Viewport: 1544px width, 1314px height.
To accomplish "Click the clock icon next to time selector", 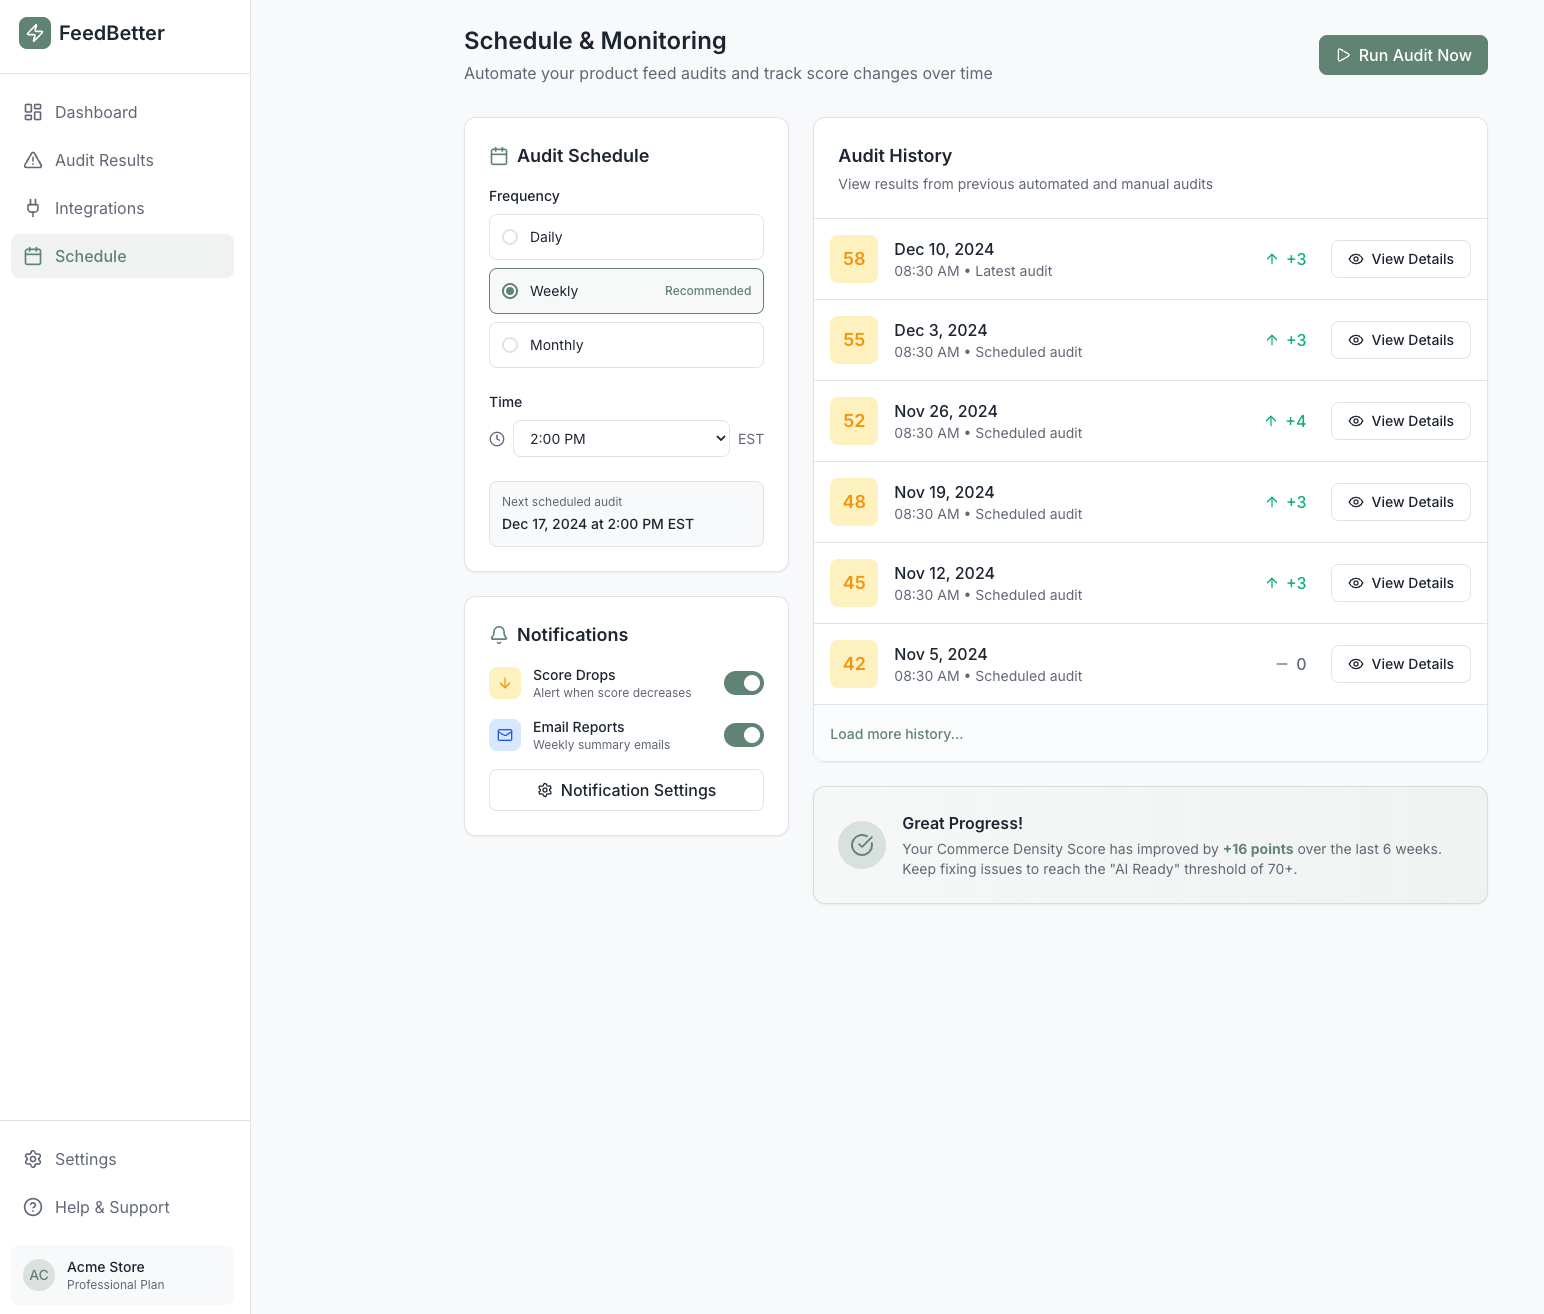I will pyautogui.click(x=497, y=438).
